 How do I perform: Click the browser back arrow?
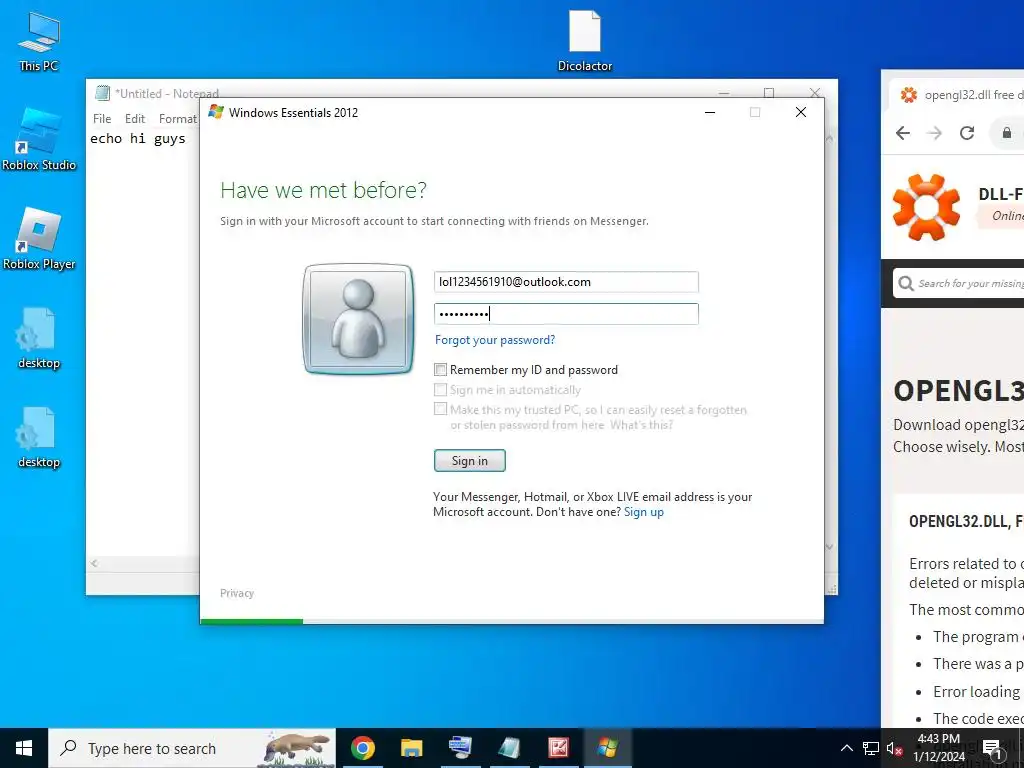click(x=903, y=133)
